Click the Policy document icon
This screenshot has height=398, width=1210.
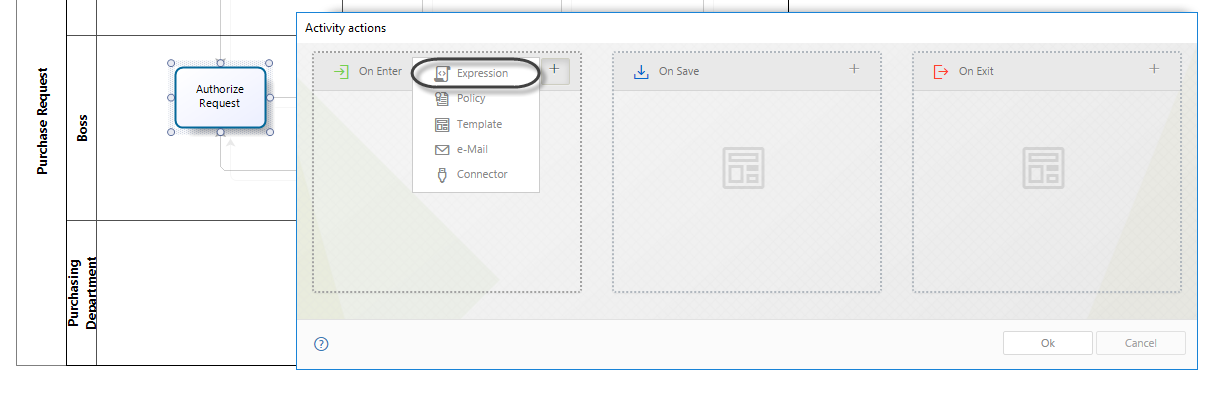pos(442,98)
